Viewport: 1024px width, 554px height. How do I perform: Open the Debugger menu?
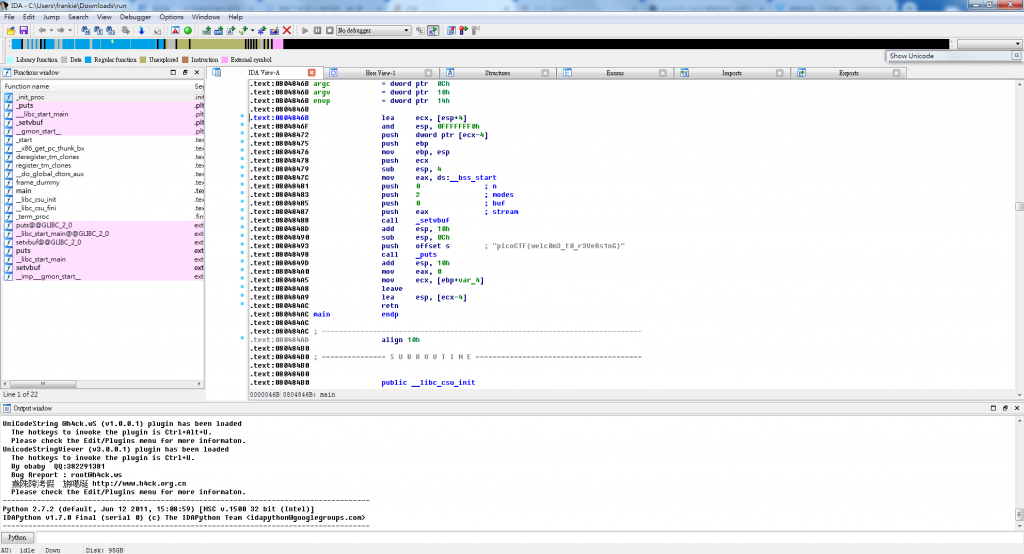click(x=135, y=17)
